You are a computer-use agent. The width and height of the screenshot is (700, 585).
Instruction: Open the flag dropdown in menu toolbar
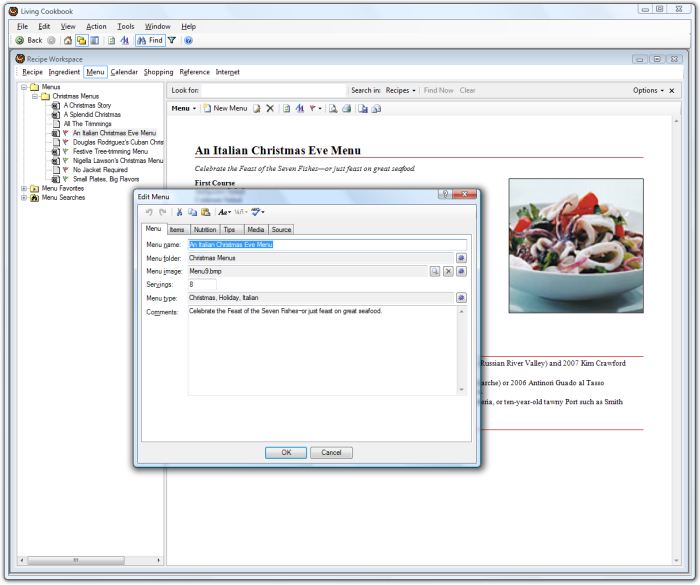point(316,109)
